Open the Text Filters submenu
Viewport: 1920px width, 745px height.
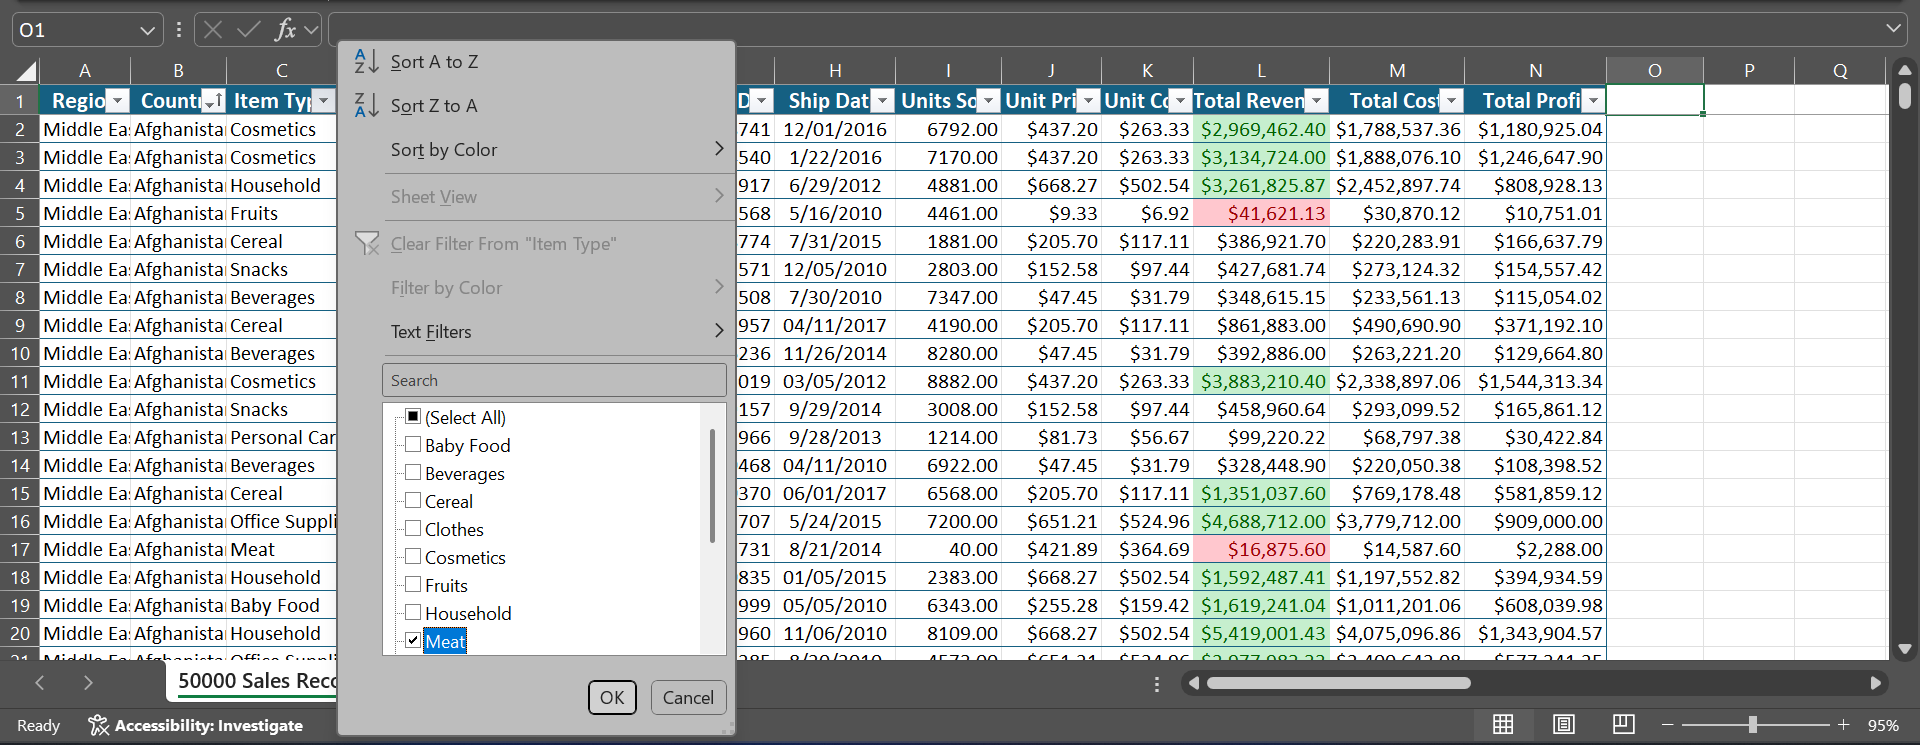(x=536, y=332)
